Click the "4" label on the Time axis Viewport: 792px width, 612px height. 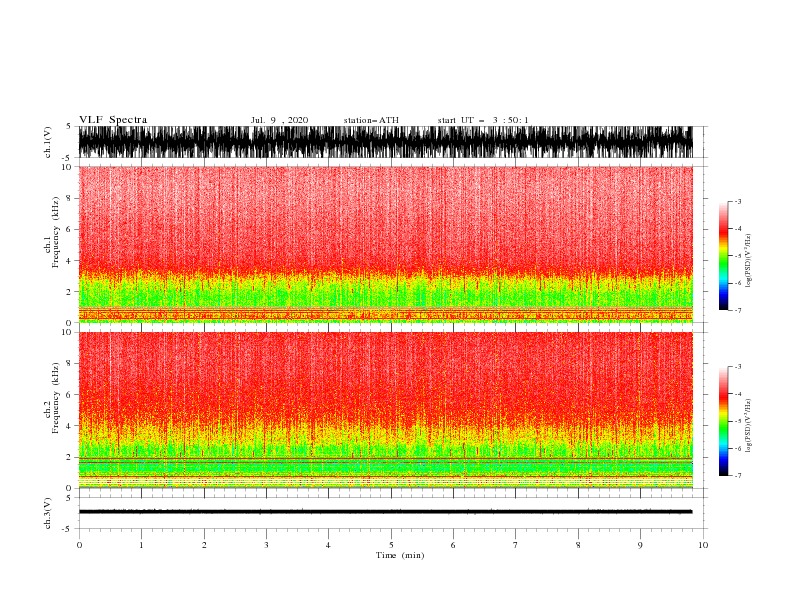(x=328, y=545)
